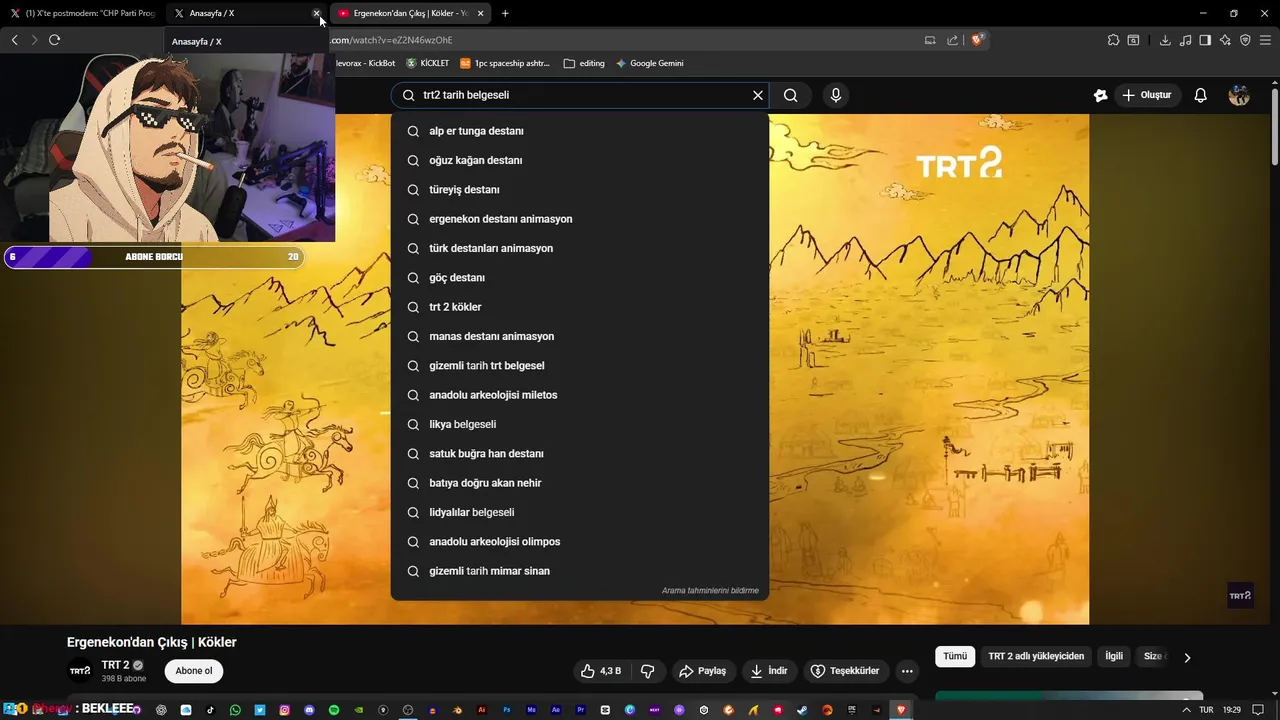Screen dimensions: 1280x720
Task: Open Photoshop from the taskbar
Action: [x=507, y=710]
